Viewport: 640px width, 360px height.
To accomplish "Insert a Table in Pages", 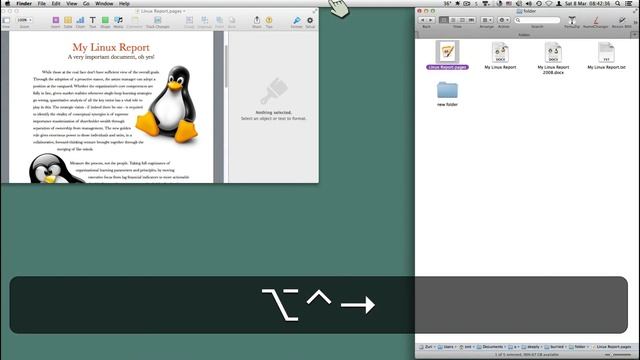I will coord(68,22).
